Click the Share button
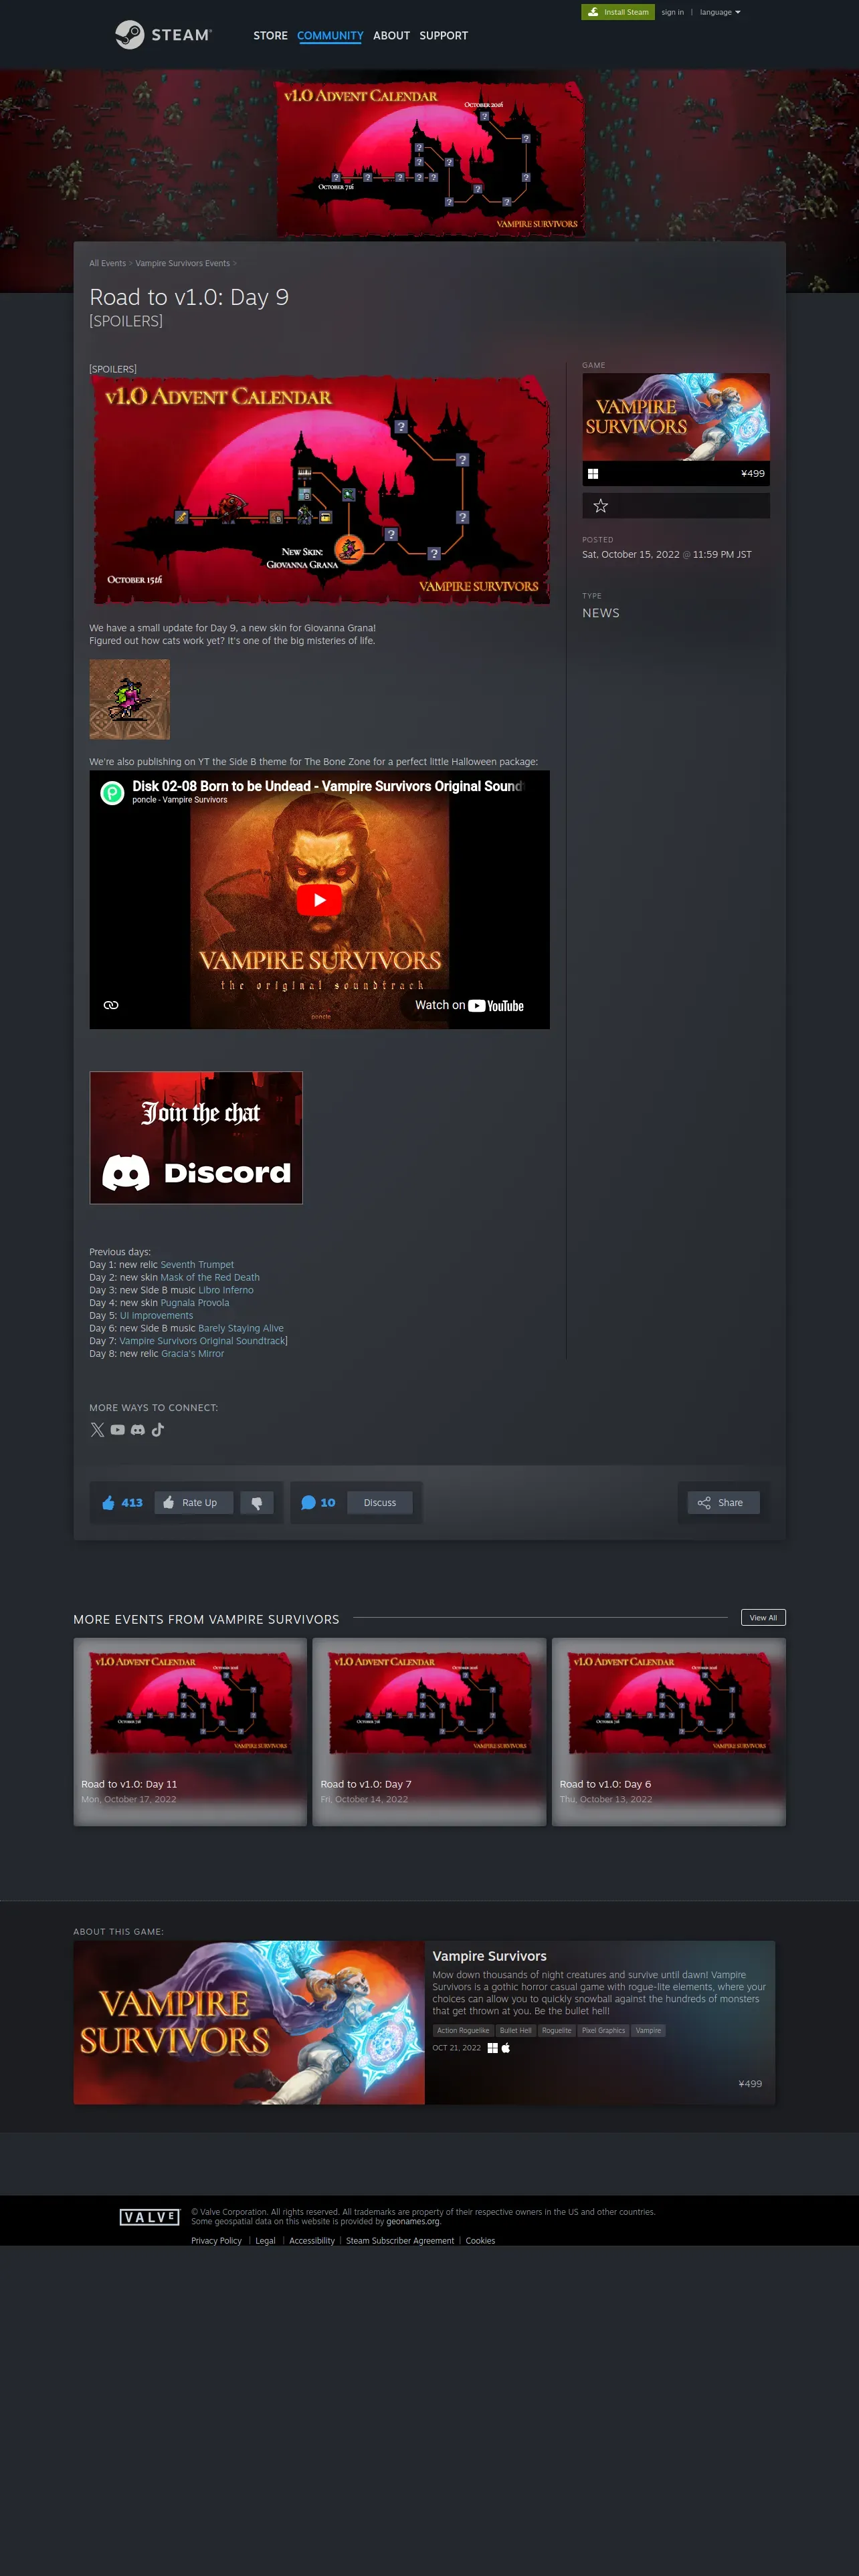This screenshot has width=859, height=2576. [x=723, y=1503]
